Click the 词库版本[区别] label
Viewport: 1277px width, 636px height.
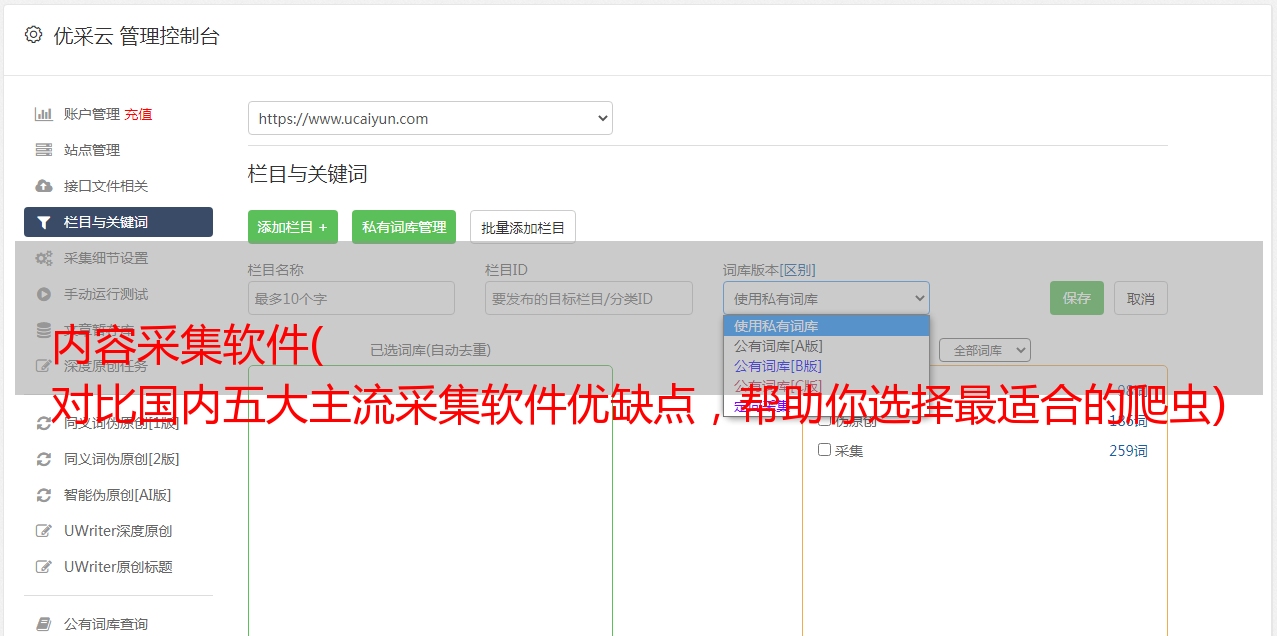[769, 270]
